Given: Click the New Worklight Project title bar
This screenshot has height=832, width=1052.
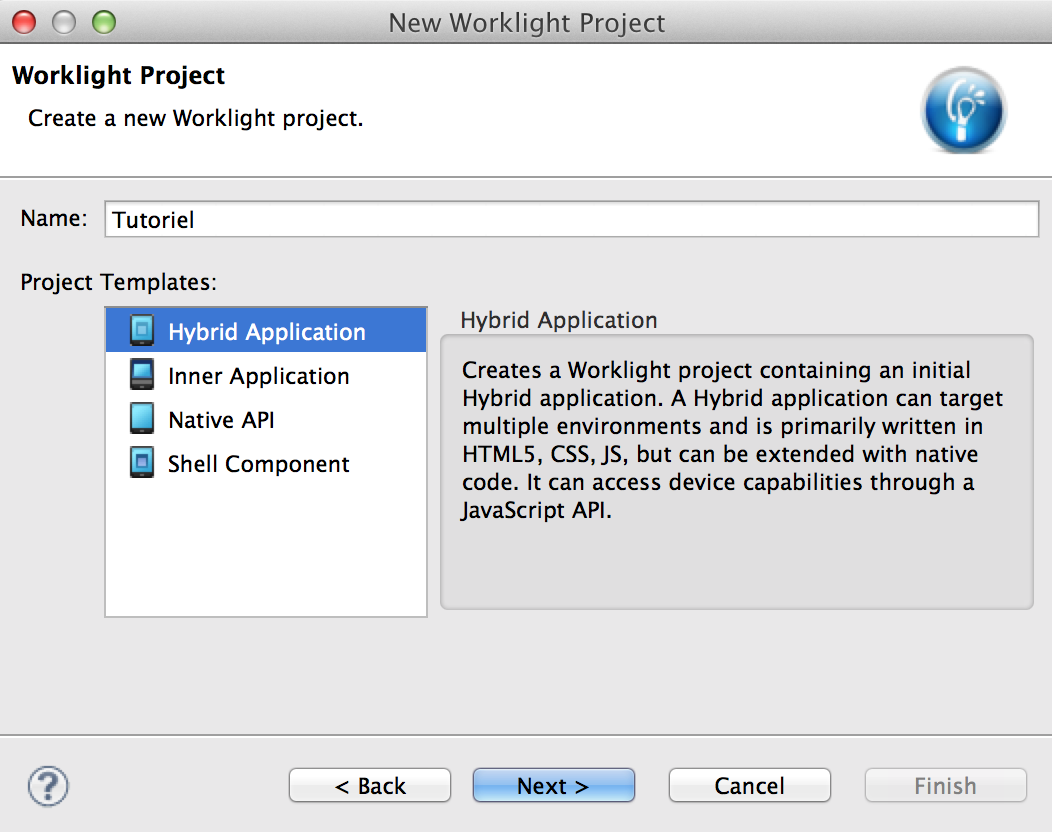Looking at the screenshot, I should [x=526, y=22].
